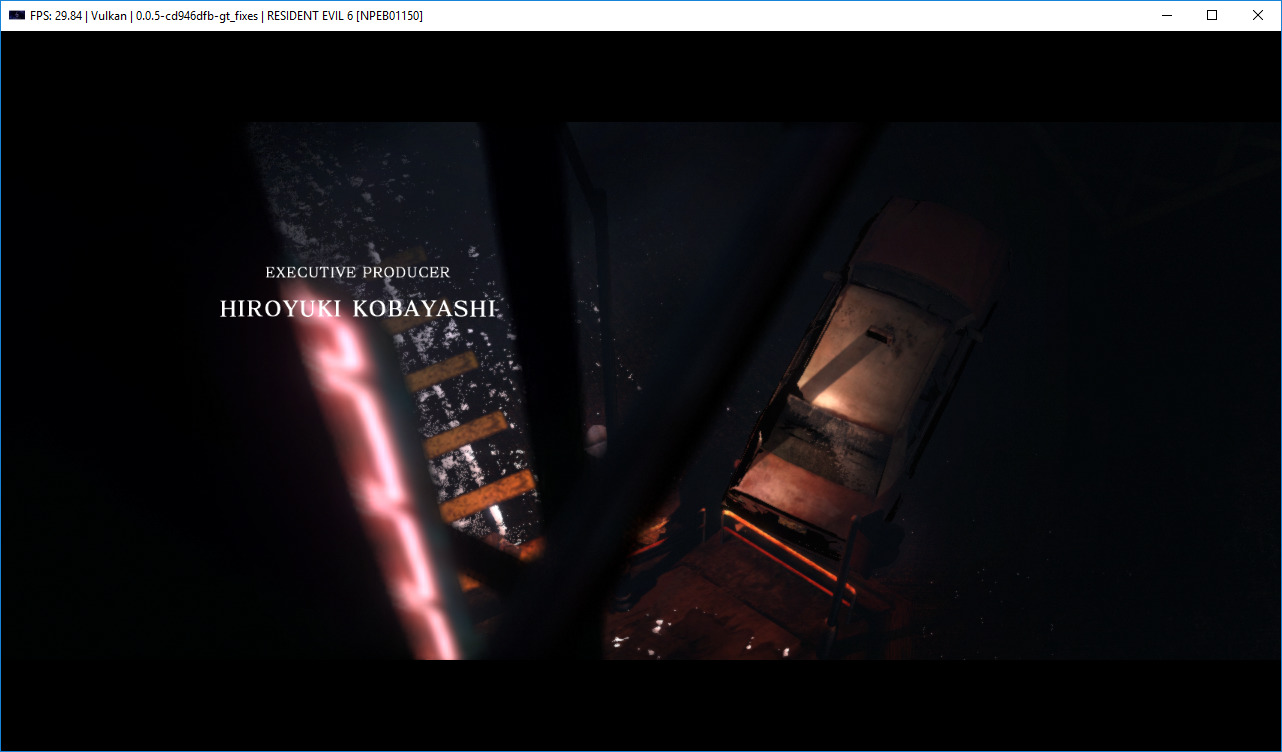Click the 'HIROYUKI KOBAYASHI' name text

[x=358, y=309]
